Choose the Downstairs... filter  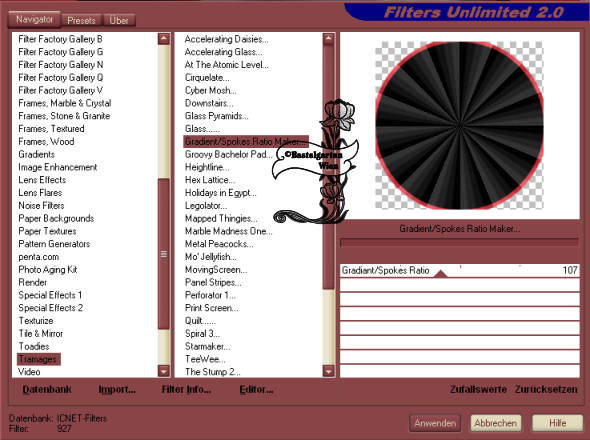pyautogui.click(x=209, y=103)
